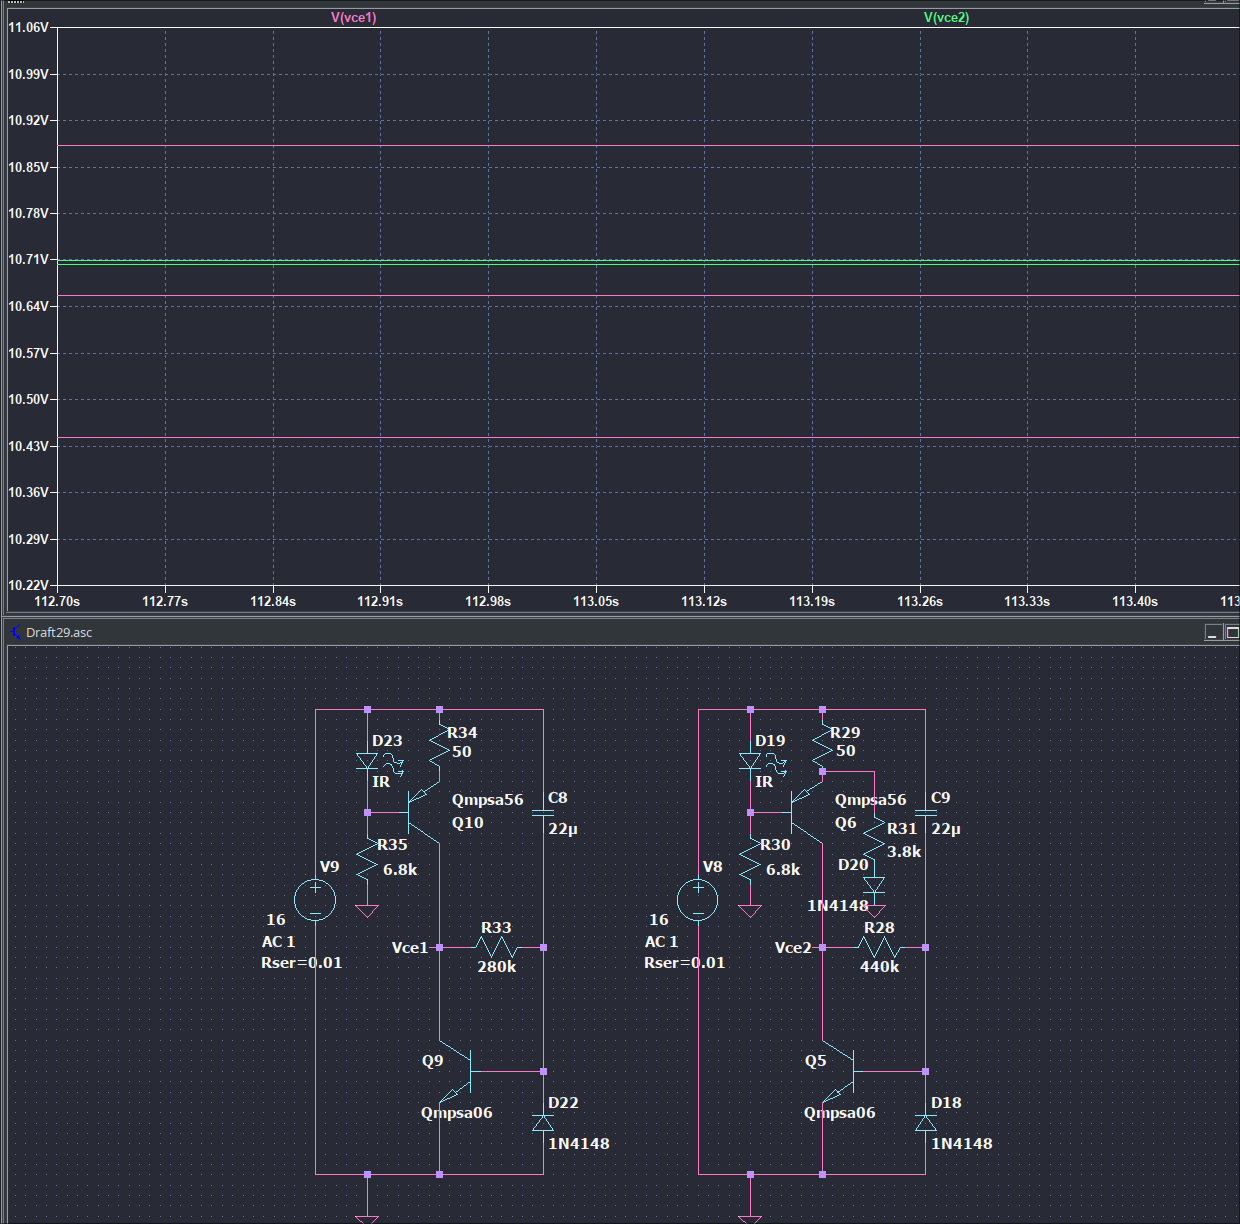
Task: Select the Q6 PNP transistor symbol
Action: click(807, 812)
